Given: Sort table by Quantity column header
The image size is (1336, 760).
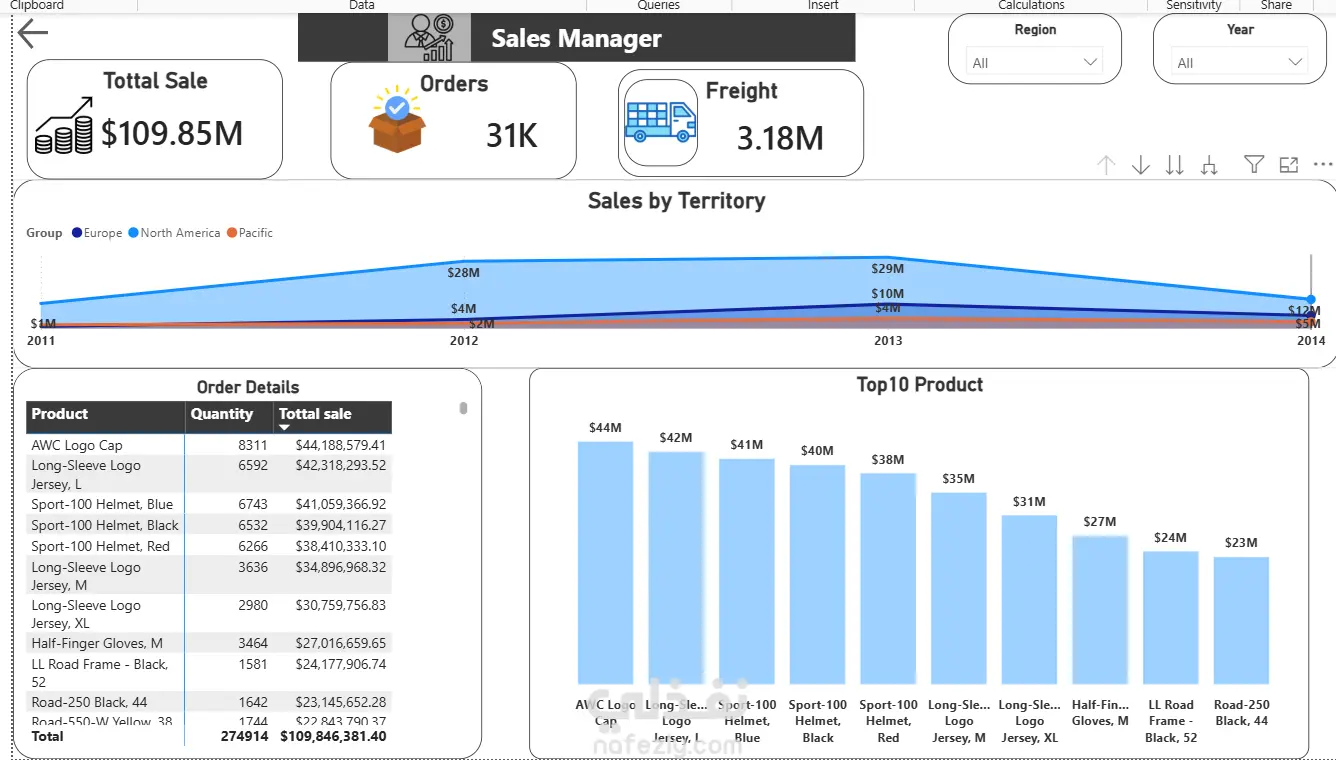Looking at the screenshot, I should click(222, 414).
